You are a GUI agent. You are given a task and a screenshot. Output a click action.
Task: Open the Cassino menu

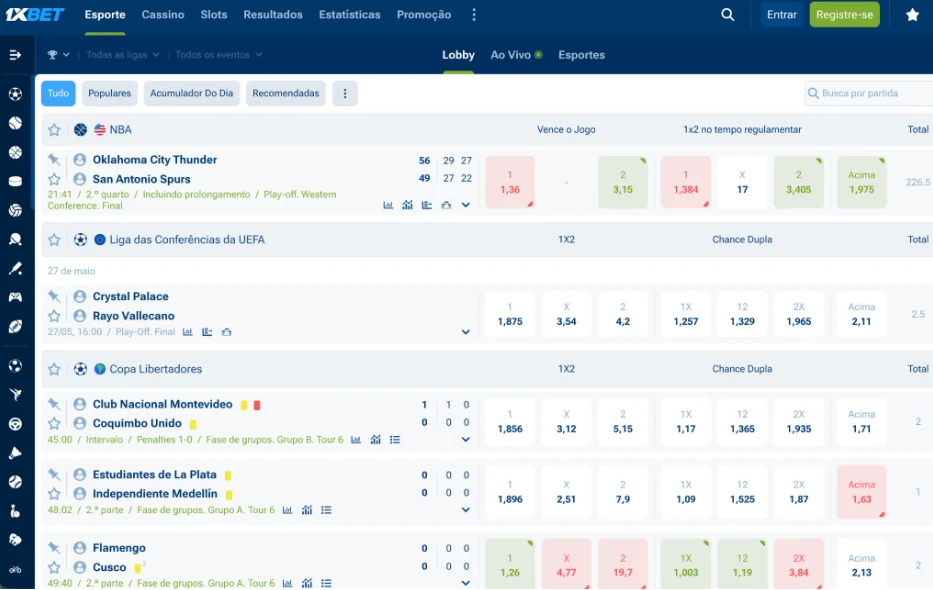pyautogui.click(x=163, y=15)
